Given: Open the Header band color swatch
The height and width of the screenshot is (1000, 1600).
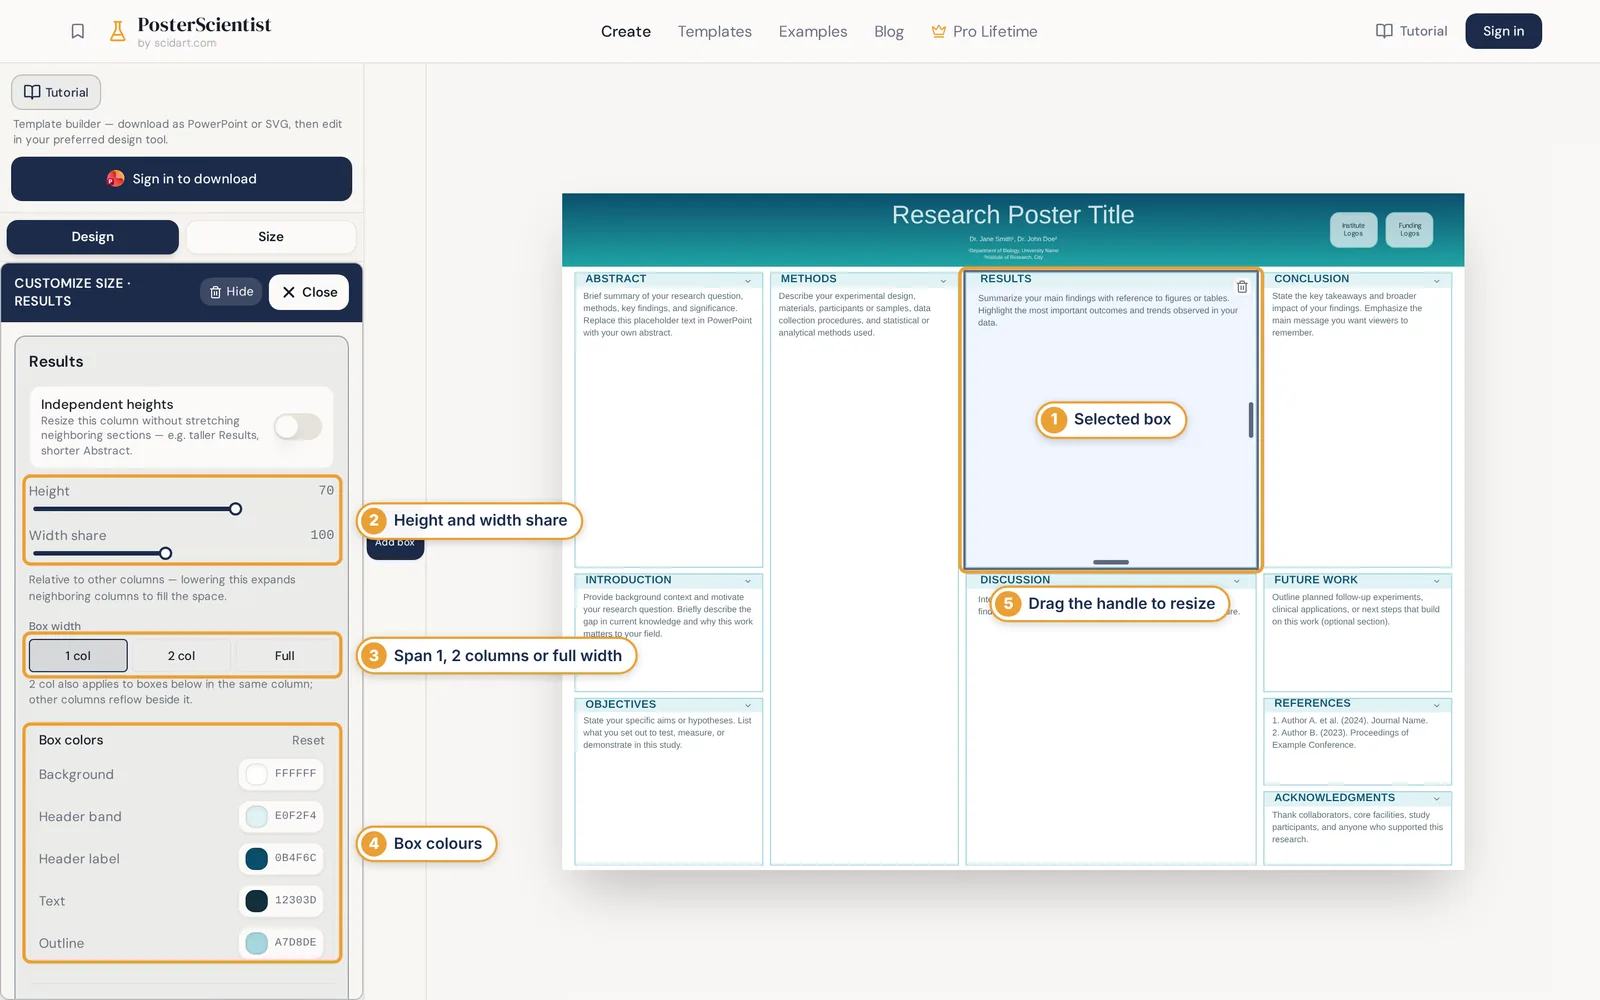Looking at the screenshot, I should 257,816.
